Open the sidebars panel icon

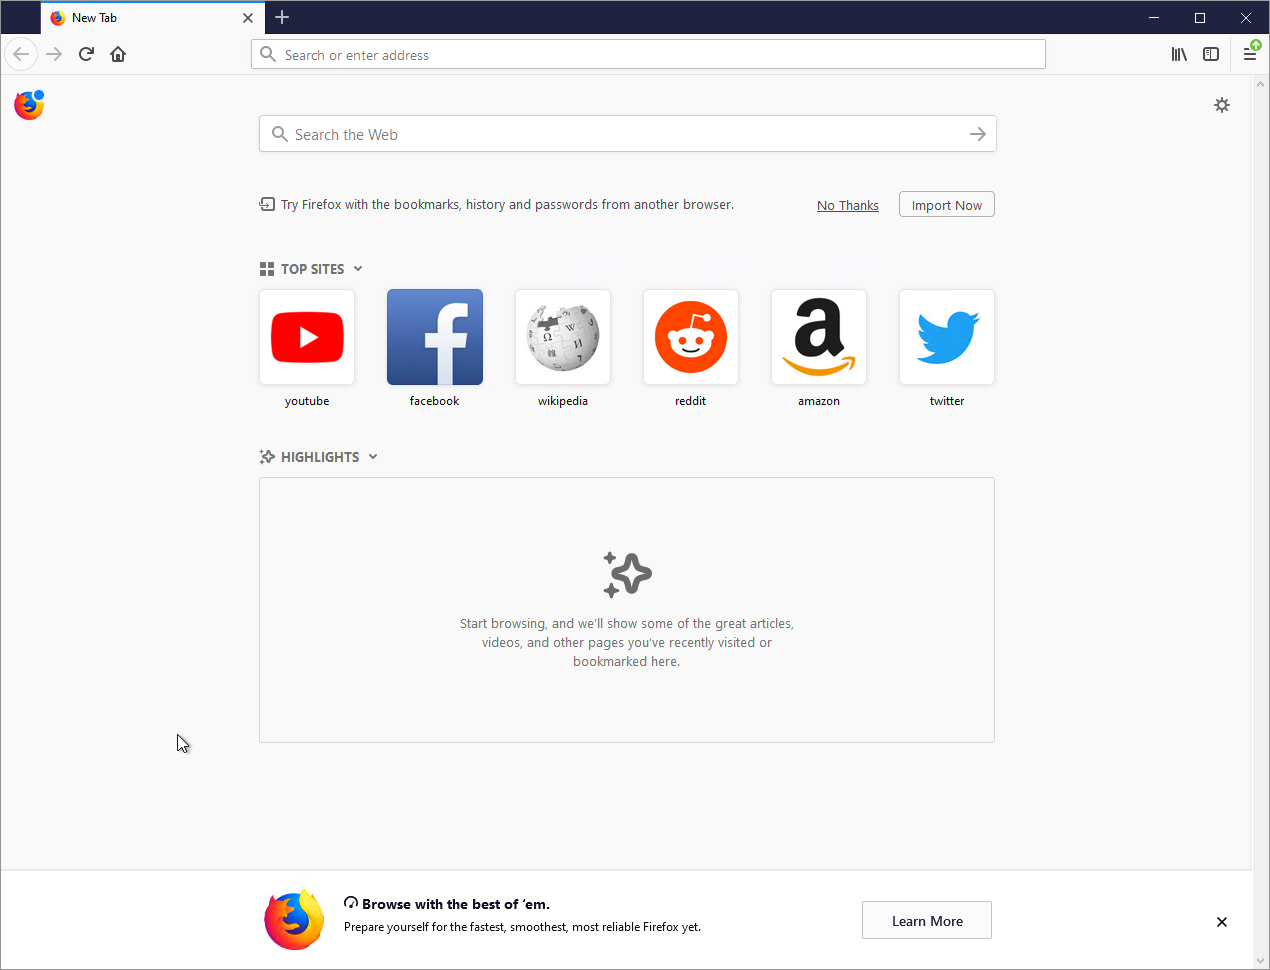(x=1211, y=54)
